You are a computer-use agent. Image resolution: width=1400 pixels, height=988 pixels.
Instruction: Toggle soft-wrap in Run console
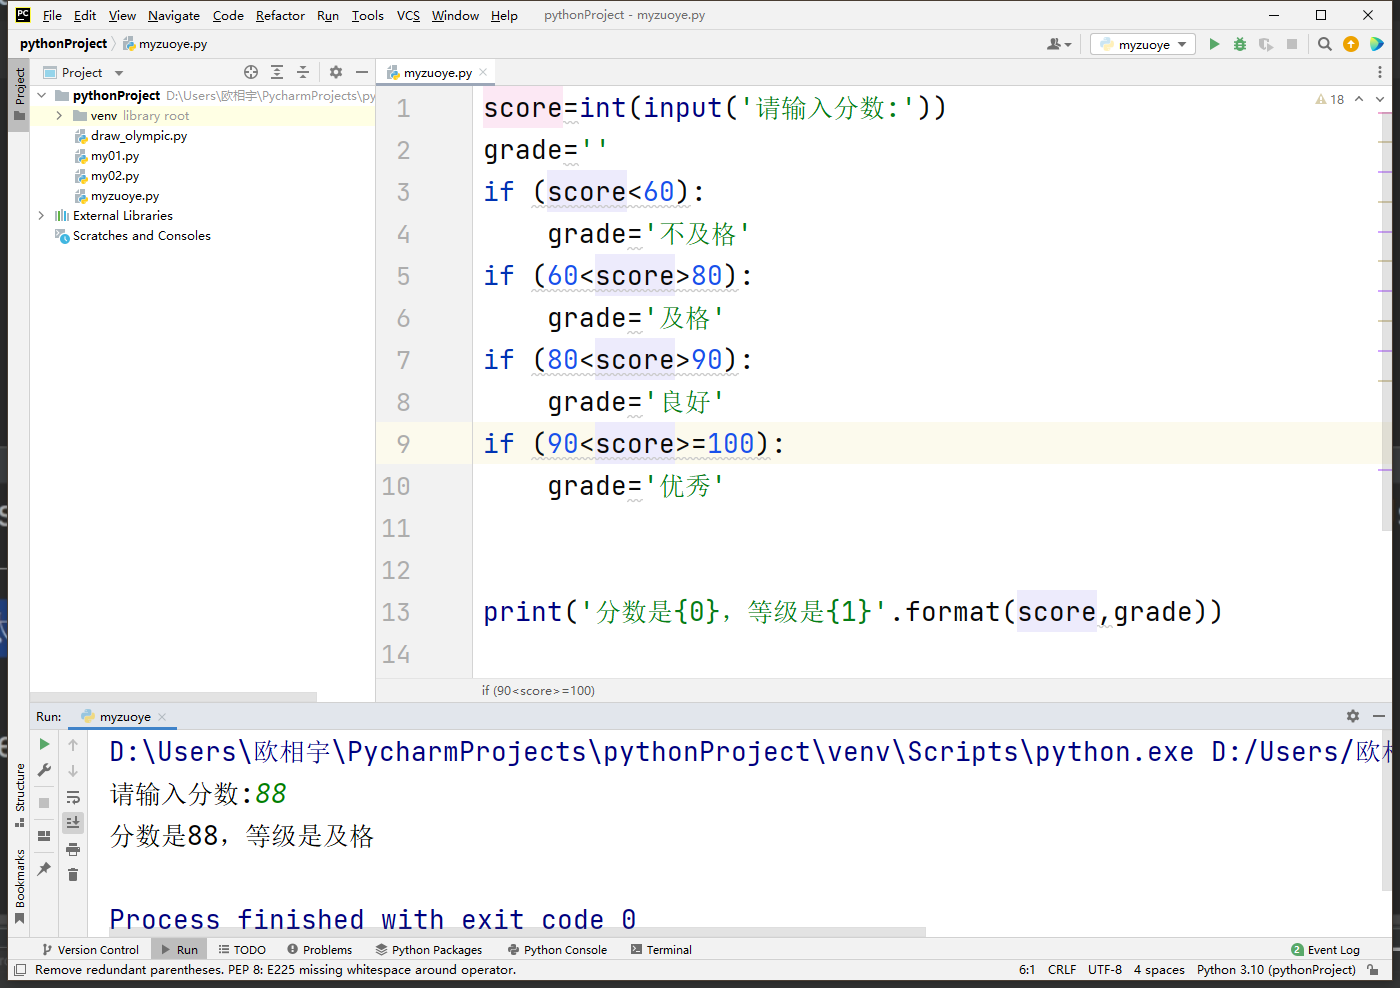click(73, 797)
